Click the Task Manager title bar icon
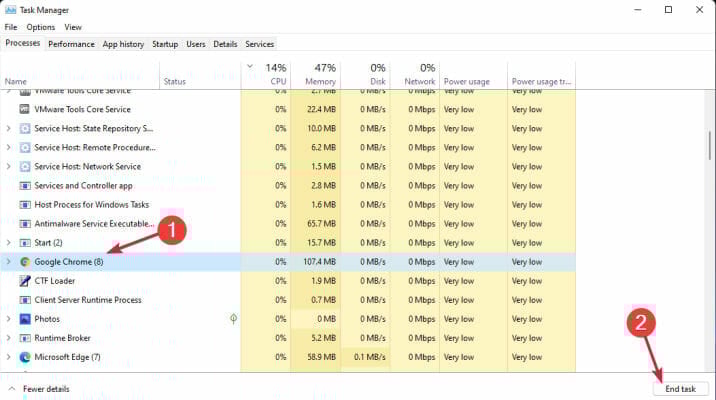This screenshot has width=716, height=400. point(10,10)
